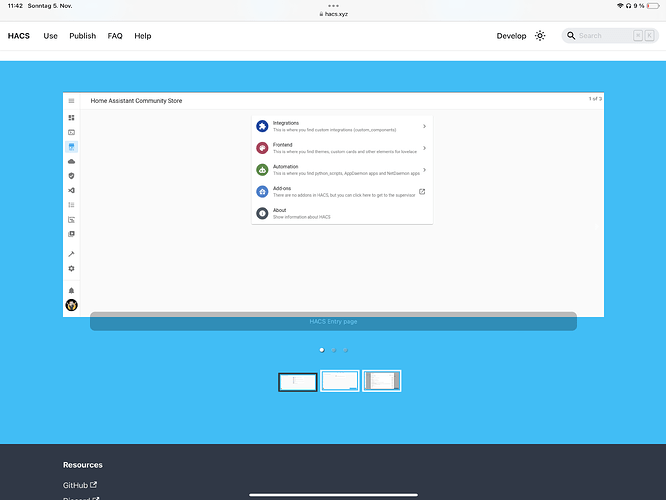Viewport: 666px width, 500px height.
Task: Toggle the light/dark theme sun icon
Action: tap(540, 36)
